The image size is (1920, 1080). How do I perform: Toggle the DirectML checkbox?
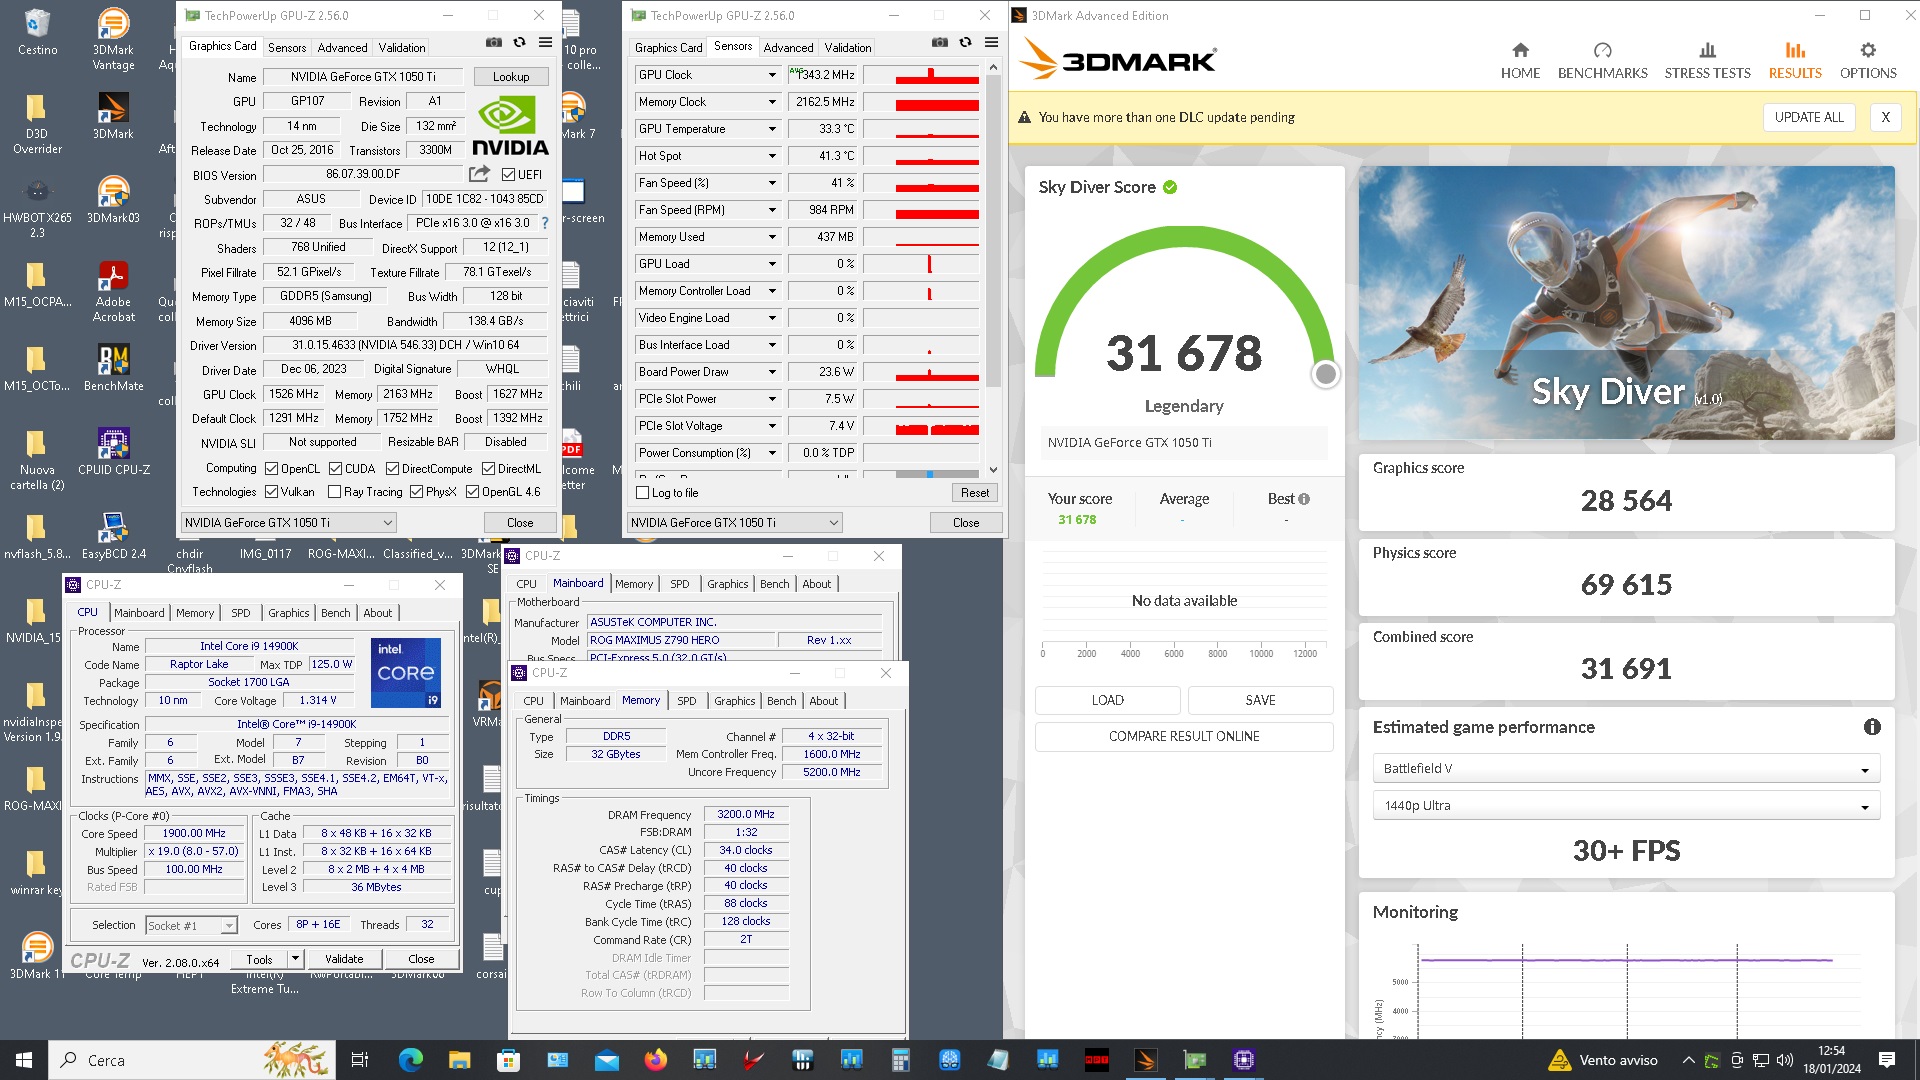pos(488,469)
